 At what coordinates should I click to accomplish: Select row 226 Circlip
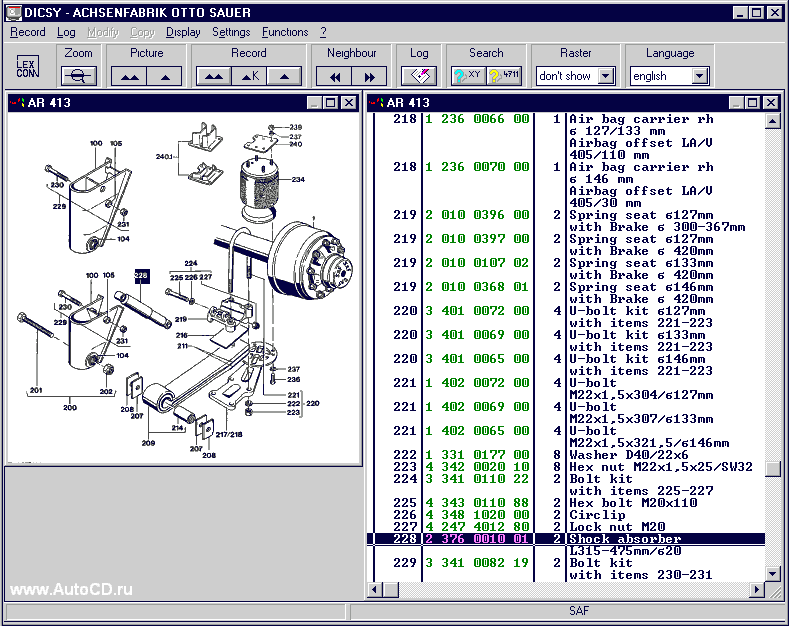point(566,515)
